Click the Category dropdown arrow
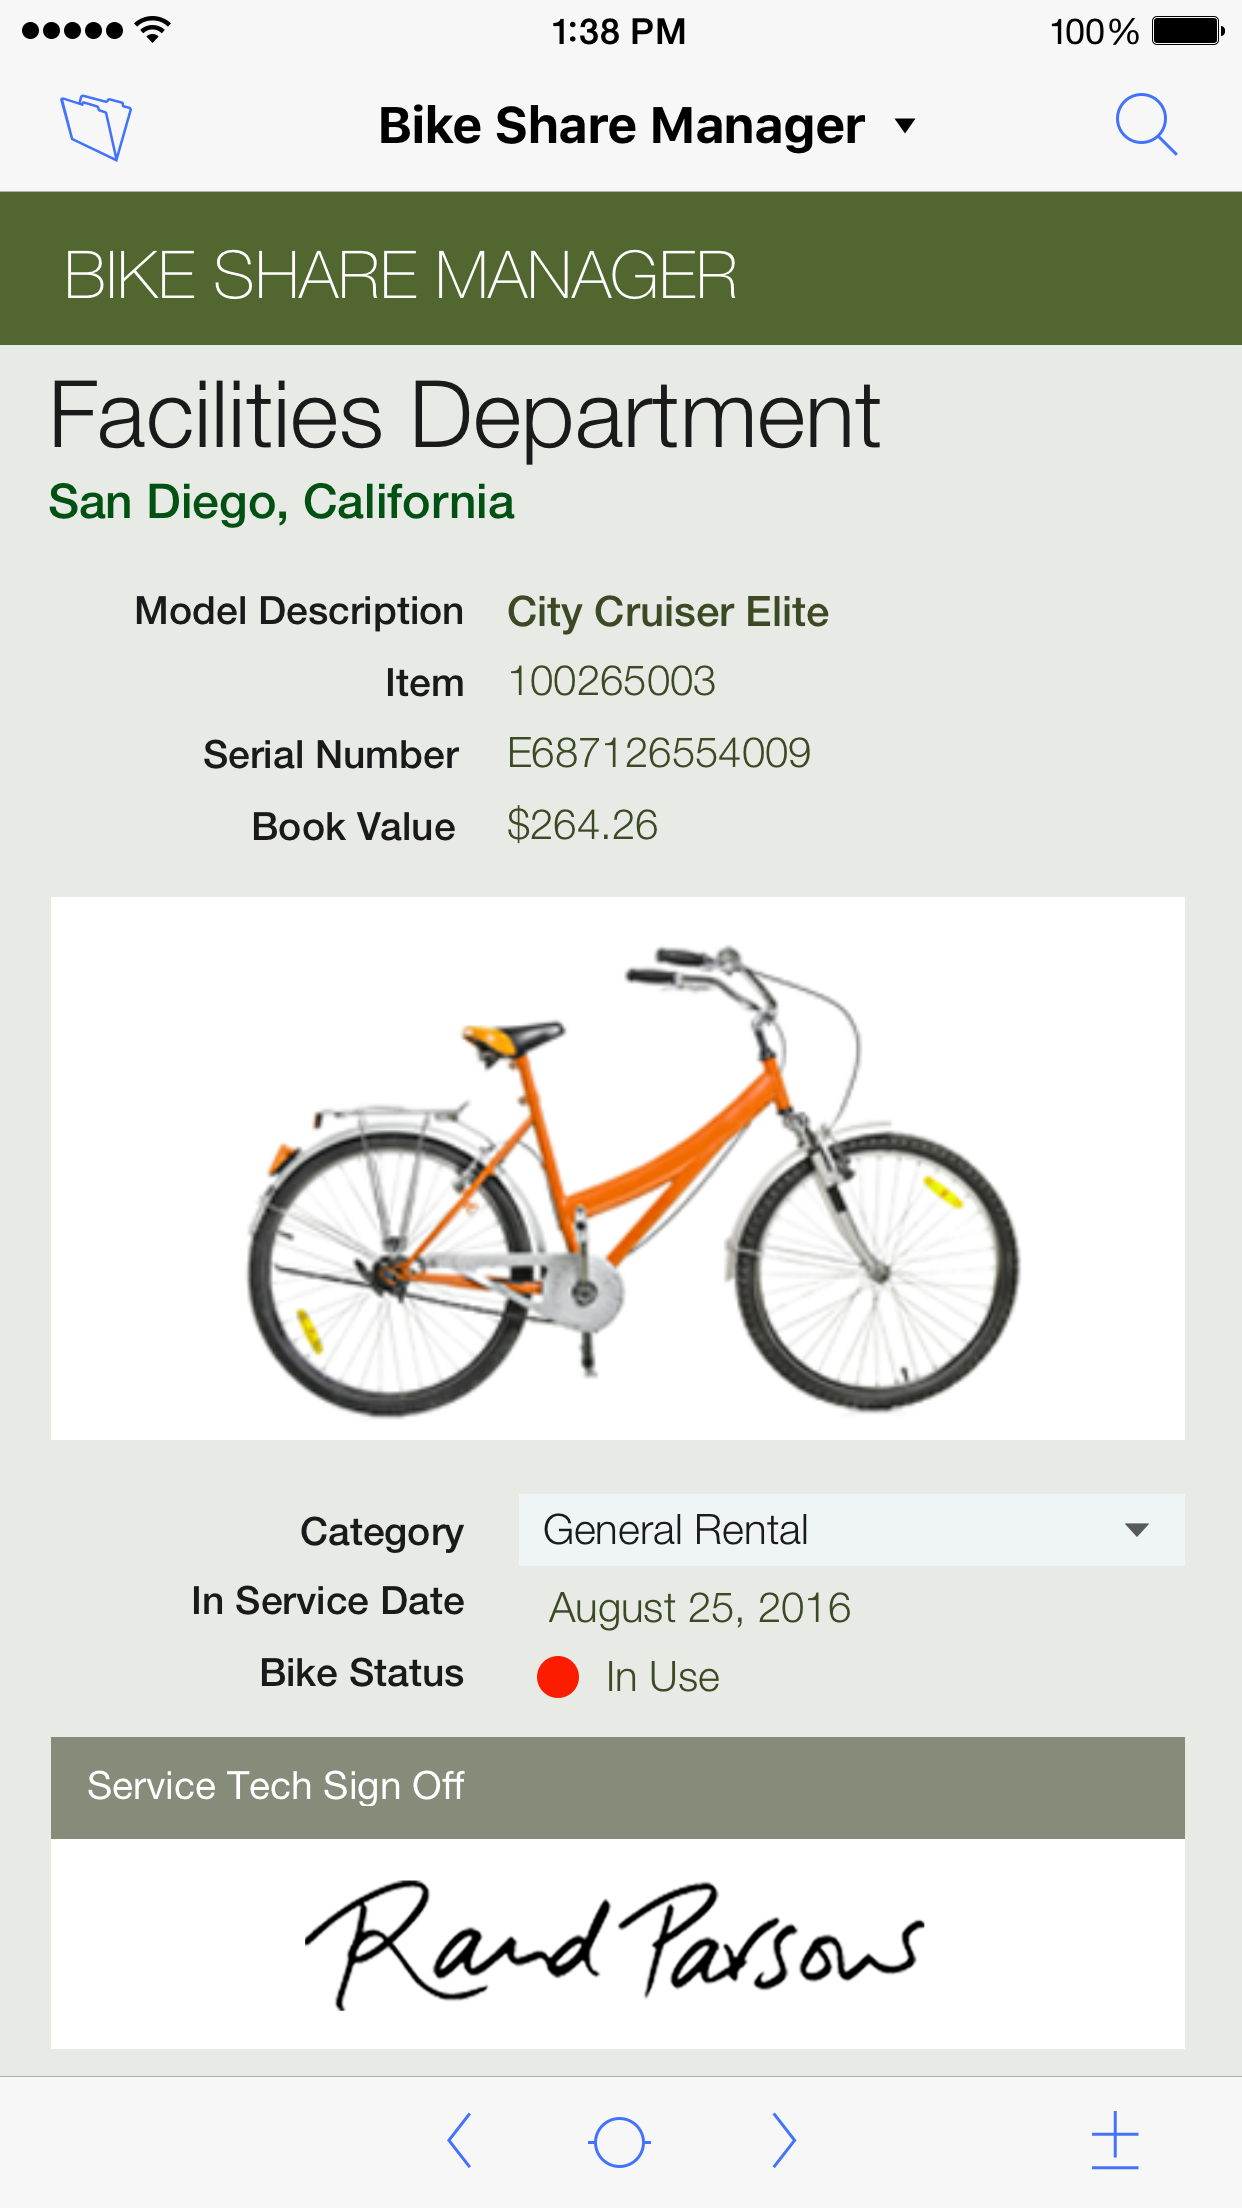1242x2208 pixels. pos(1136,1530)
